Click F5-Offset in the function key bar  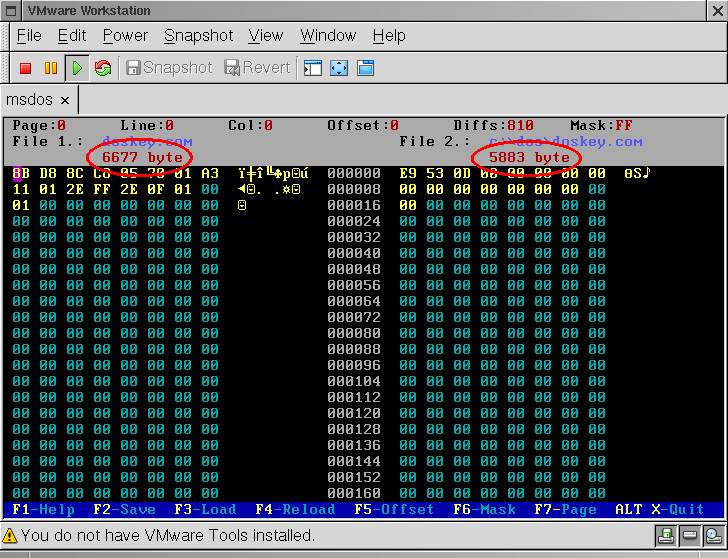(x=394, y=510)
